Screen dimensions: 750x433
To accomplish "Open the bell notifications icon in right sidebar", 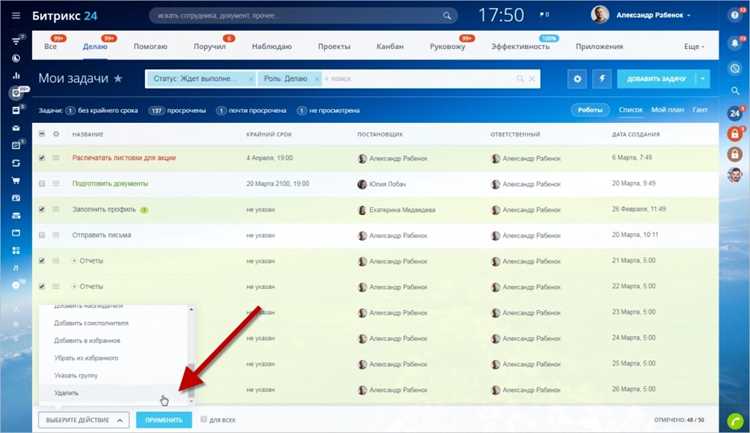I will [x=735, y=43].
